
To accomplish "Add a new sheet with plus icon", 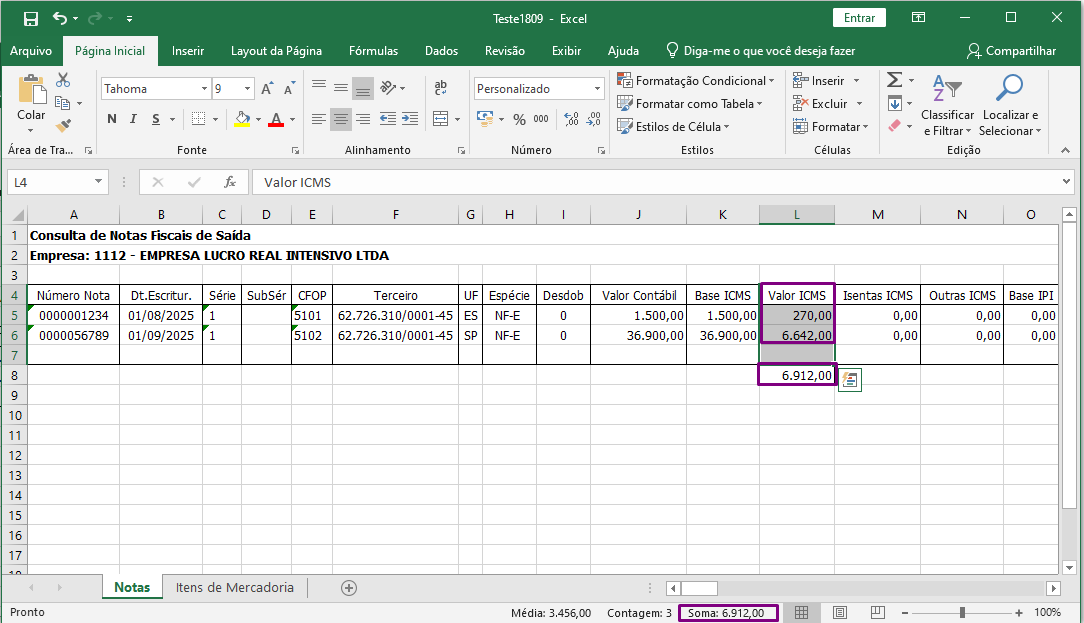I will [349, 588].
